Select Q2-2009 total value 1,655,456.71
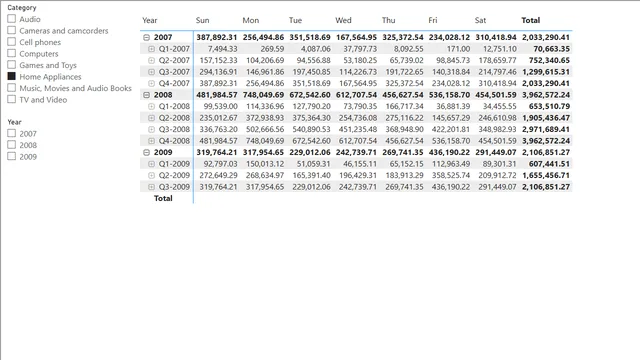This screenshot has height=360, width=640. (x=546, y=175)
